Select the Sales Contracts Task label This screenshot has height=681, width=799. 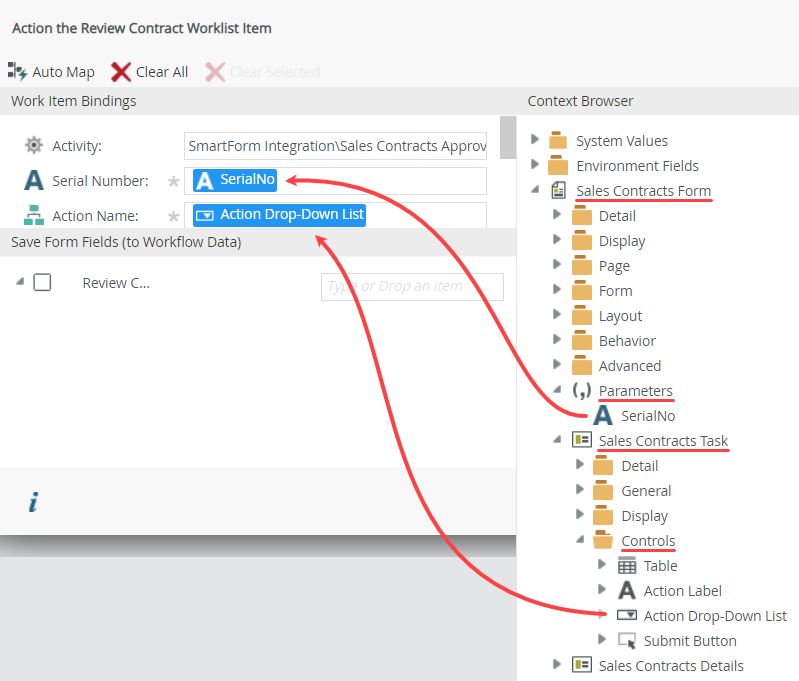pyautogui.click(x=663, y=441)
